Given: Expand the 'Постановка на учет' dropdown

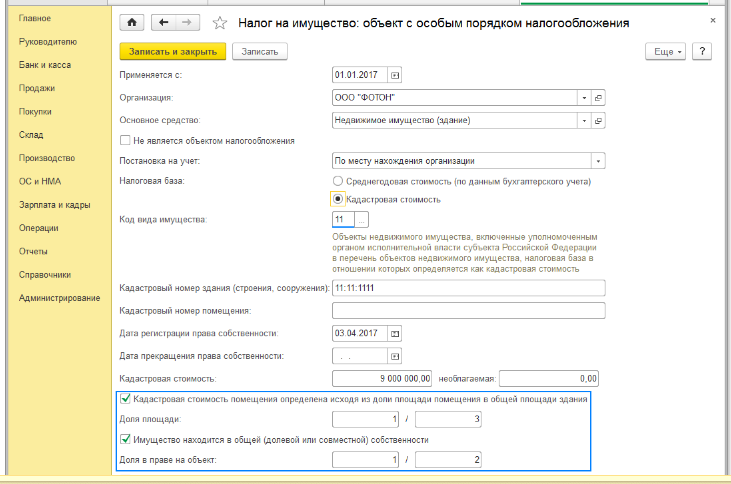Looking at the screenshot, I should (x=598, y=161).
